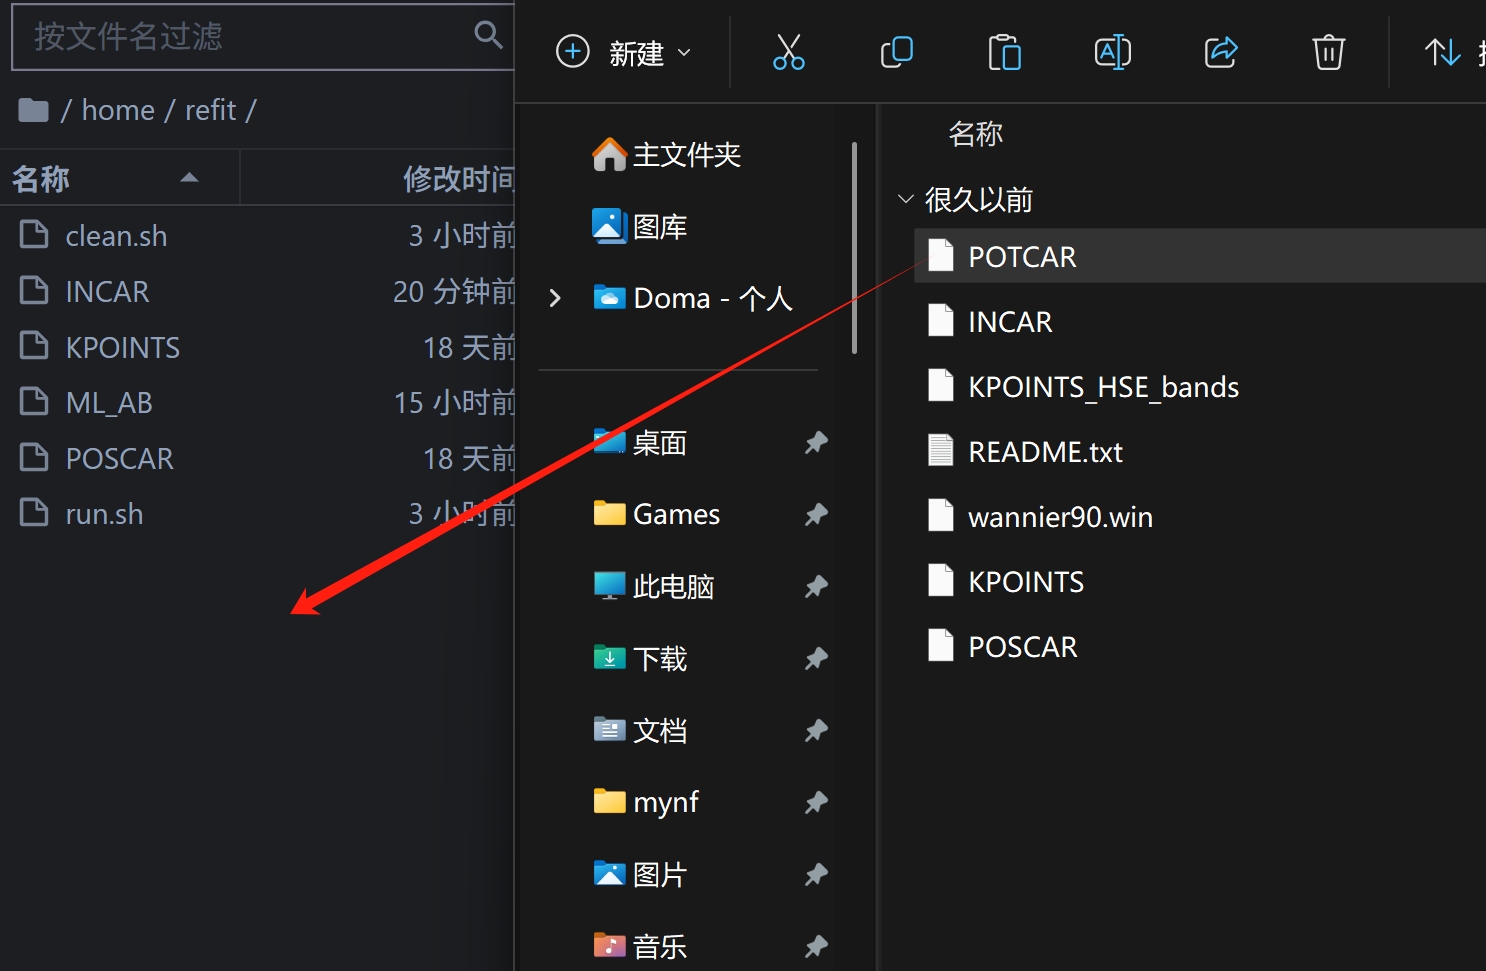Select the wannier90.win file
This screenshot has height=971, width=1486.
click(1060, 517)
